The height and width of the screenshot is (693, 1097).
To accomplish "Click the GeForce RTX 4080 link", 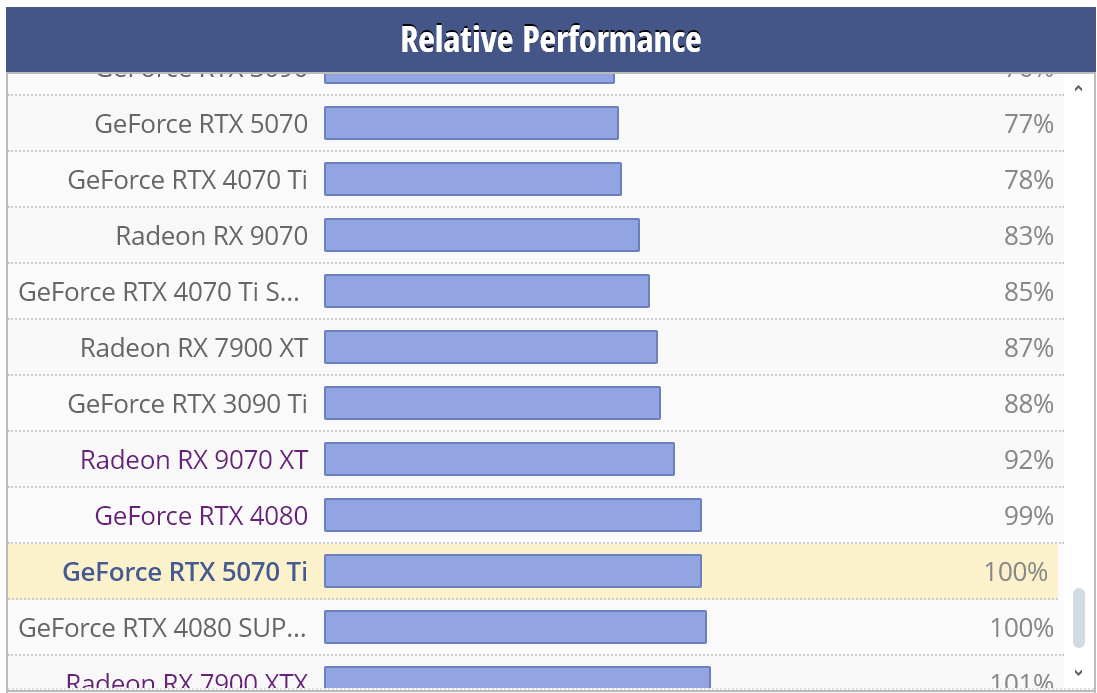I will 201,516.
